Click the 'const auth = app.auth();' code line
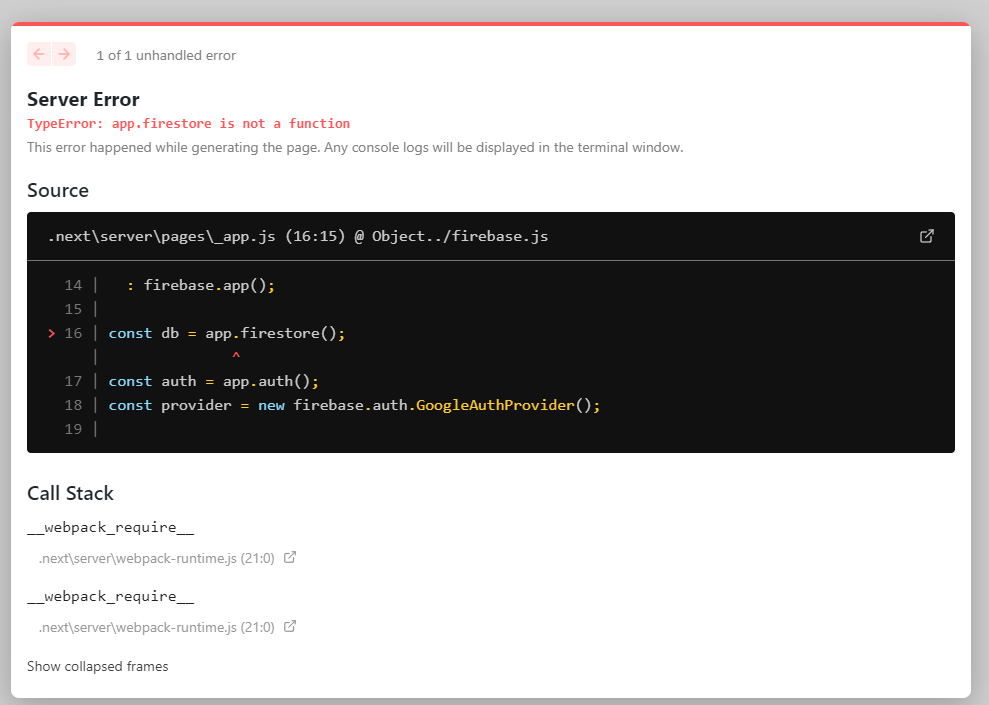The width and height of the screenshot is (989, 705). click(213, 381)
